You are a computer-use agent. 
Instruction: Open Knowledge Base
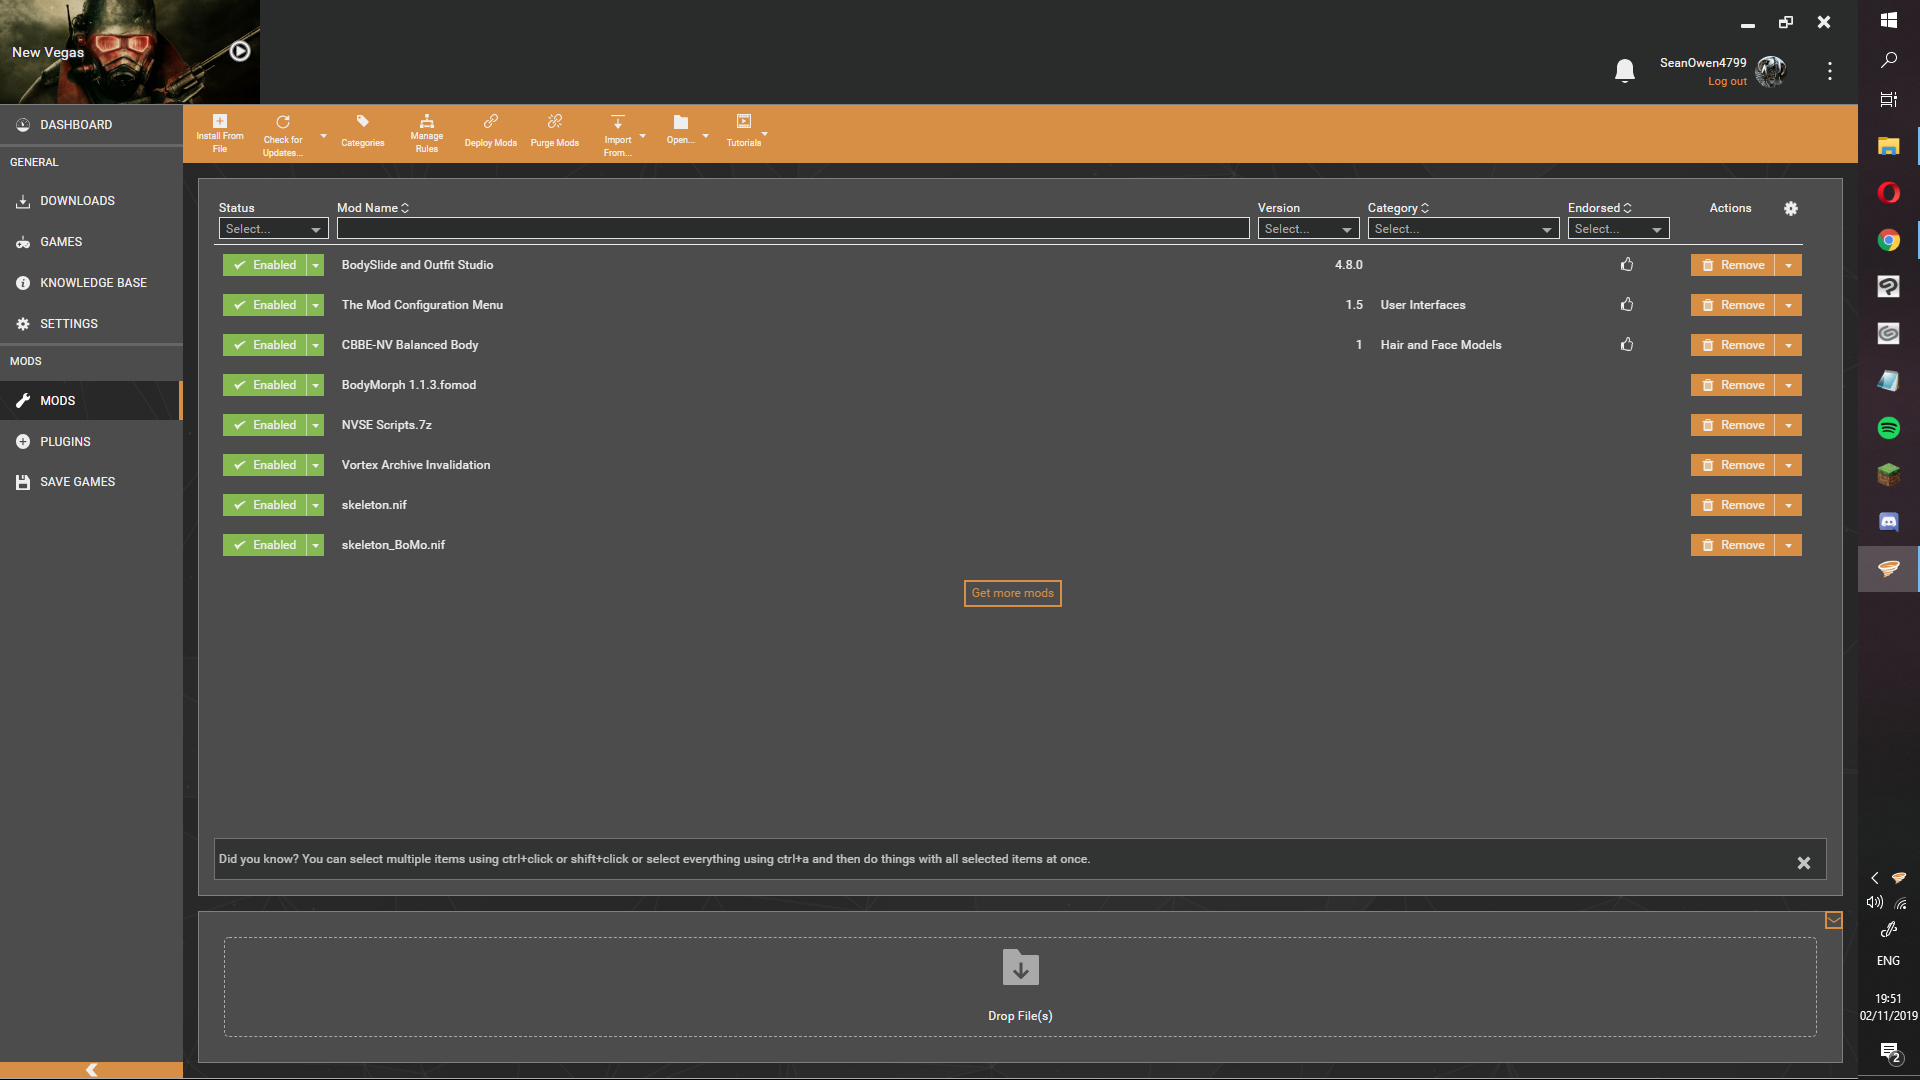tap(91, 283)
